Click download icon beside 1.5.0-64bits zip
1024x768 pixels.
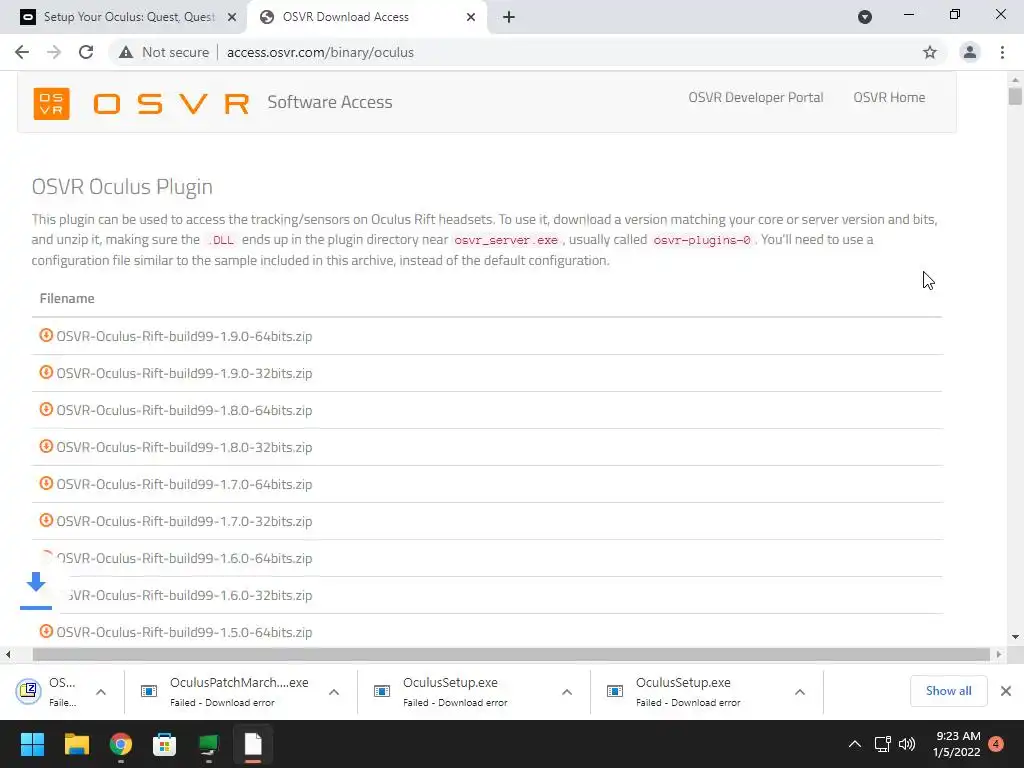[46, 632]
